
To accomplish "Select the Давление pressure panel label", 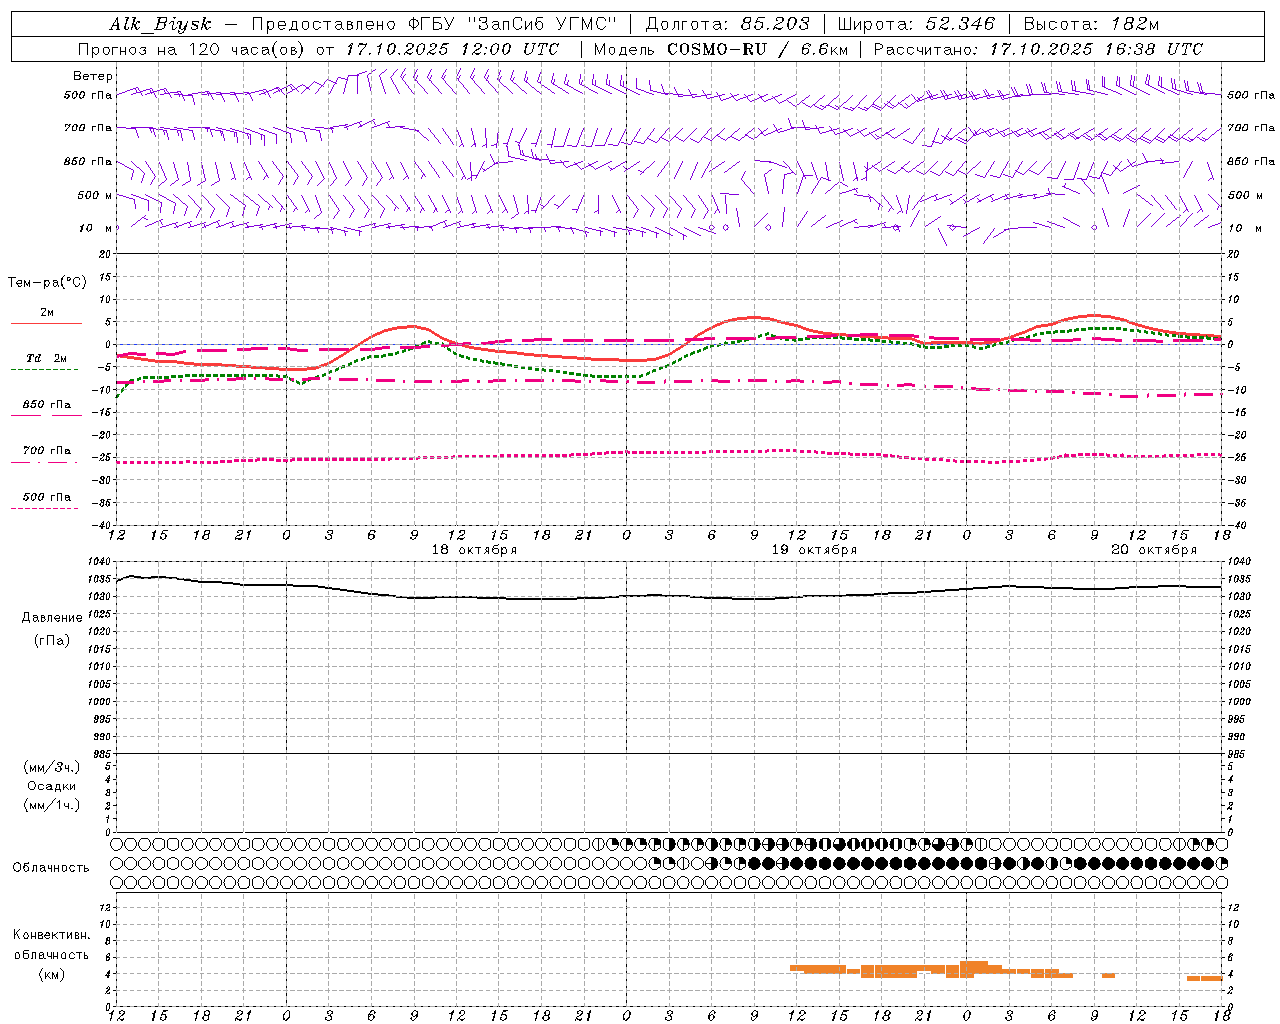I will point(51,618).
